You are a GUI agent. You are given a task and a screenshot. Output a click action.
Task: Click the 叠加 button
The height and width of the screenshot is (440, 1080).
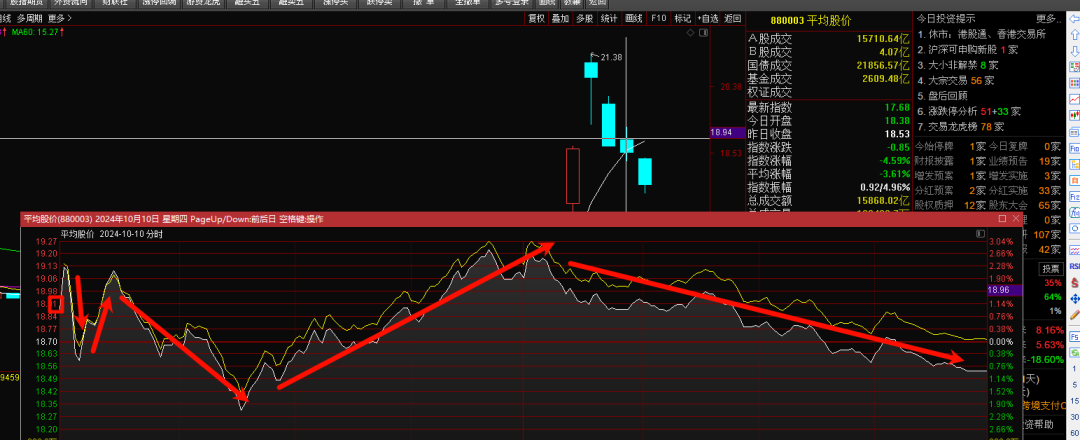[x=560, y=19]
